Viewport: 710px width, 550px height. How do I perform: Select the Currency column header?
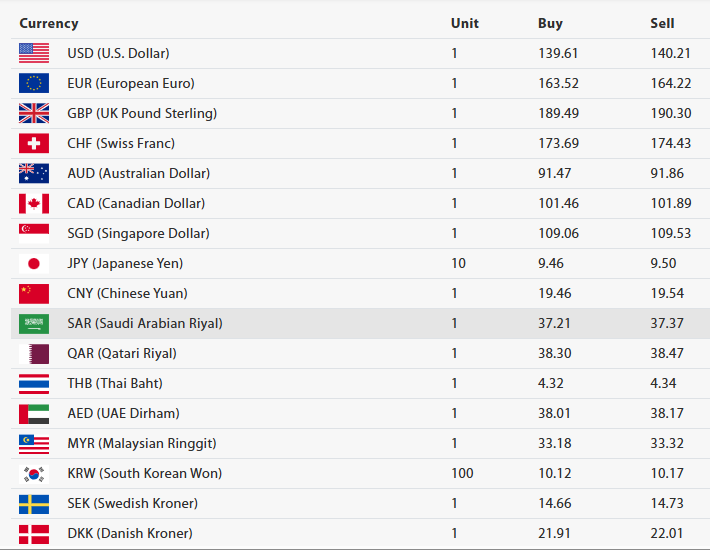coord(48,23)
